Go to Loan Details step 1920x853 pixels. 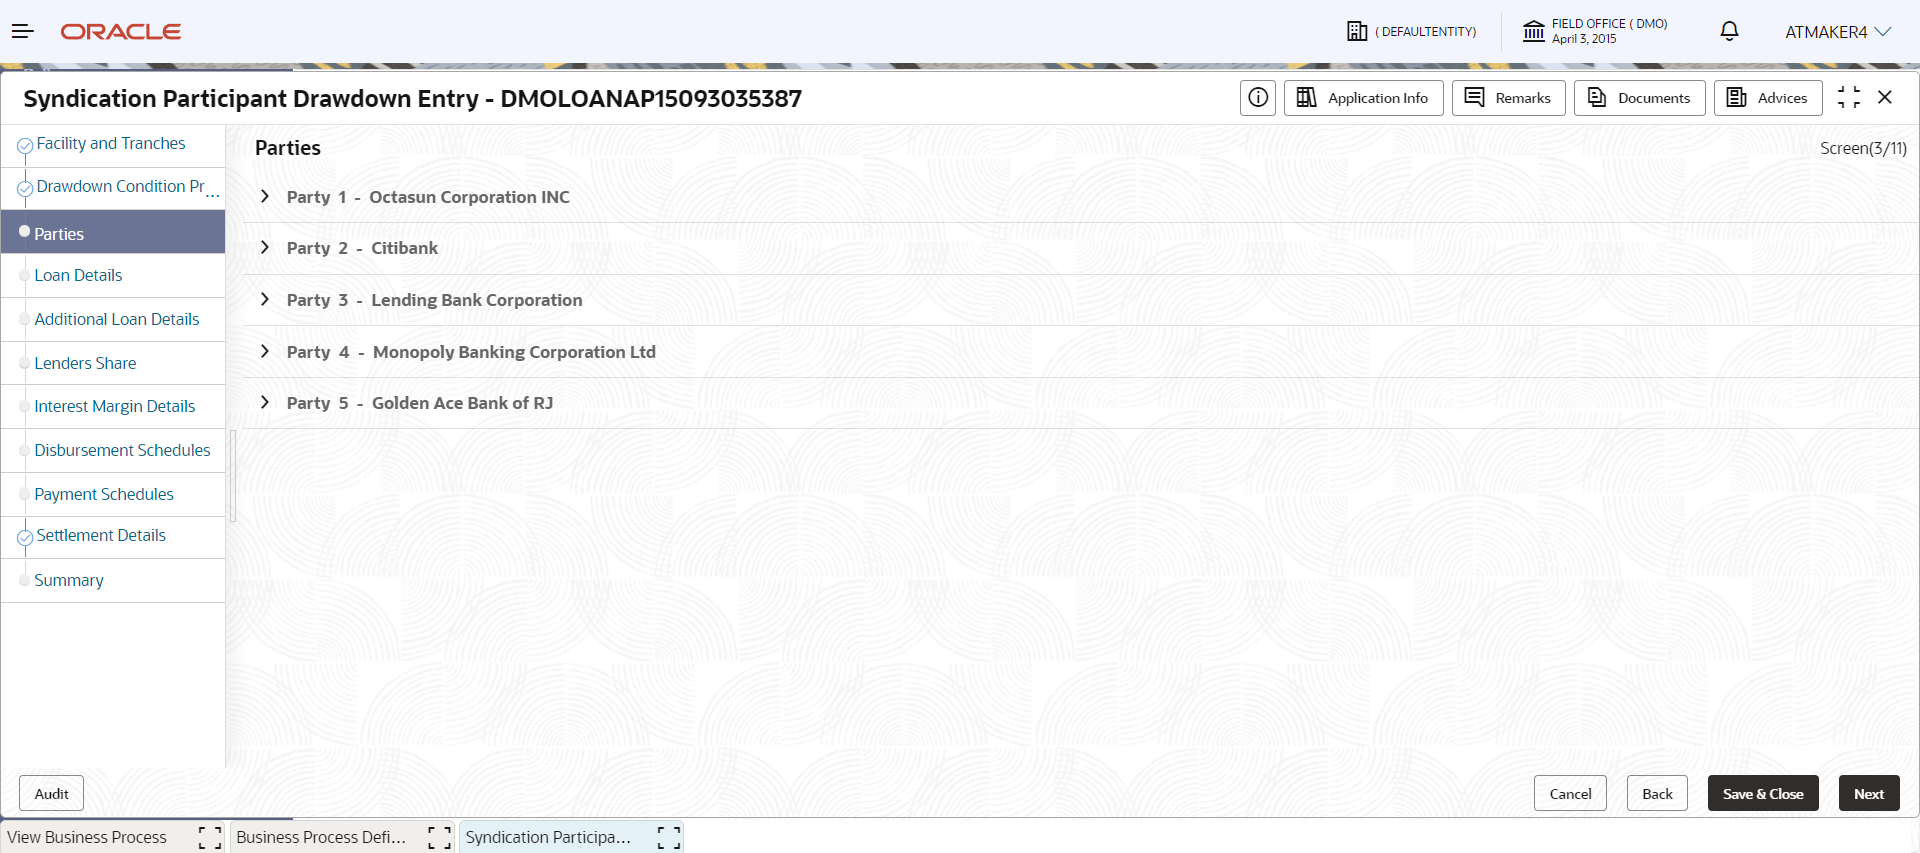78,275
